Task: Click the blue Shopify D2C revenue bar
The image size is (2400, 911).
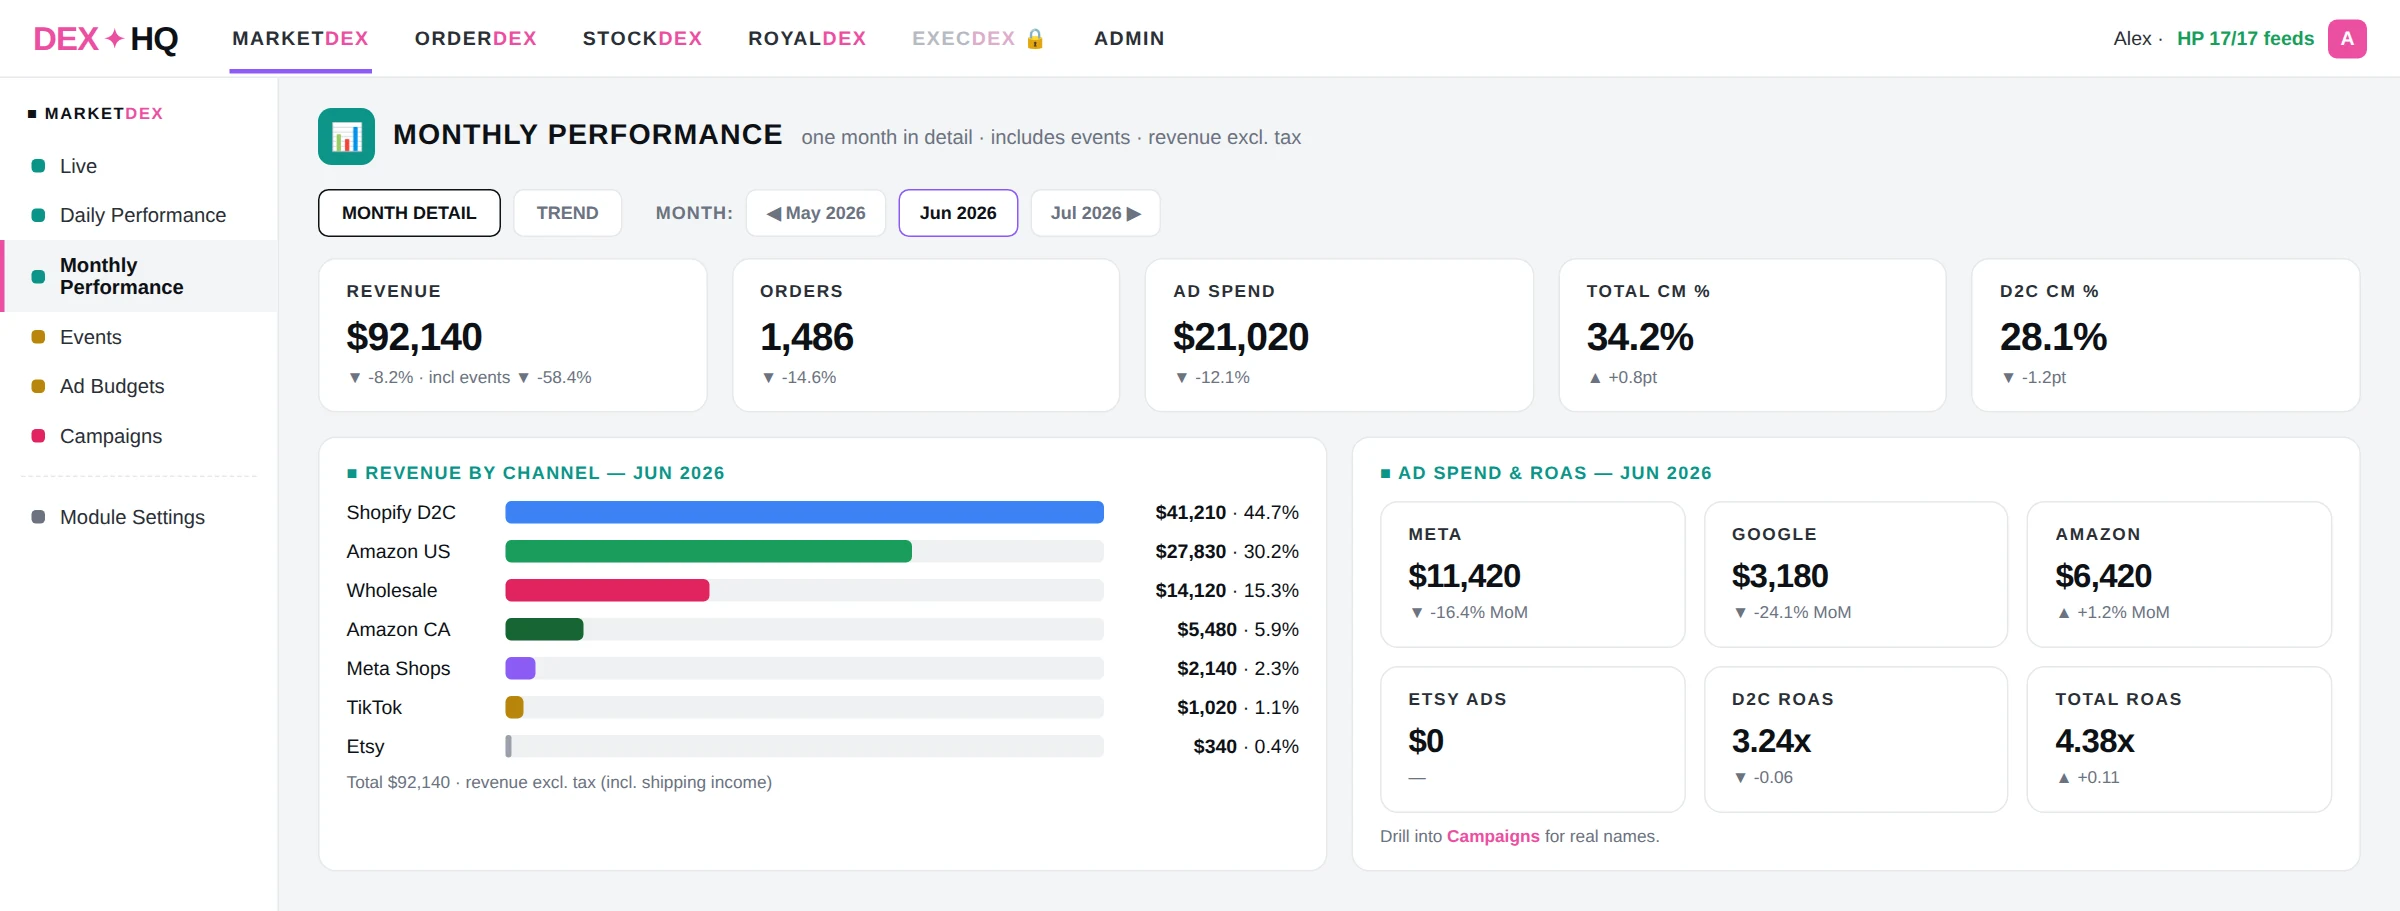Action: click(x=804, y=512)
